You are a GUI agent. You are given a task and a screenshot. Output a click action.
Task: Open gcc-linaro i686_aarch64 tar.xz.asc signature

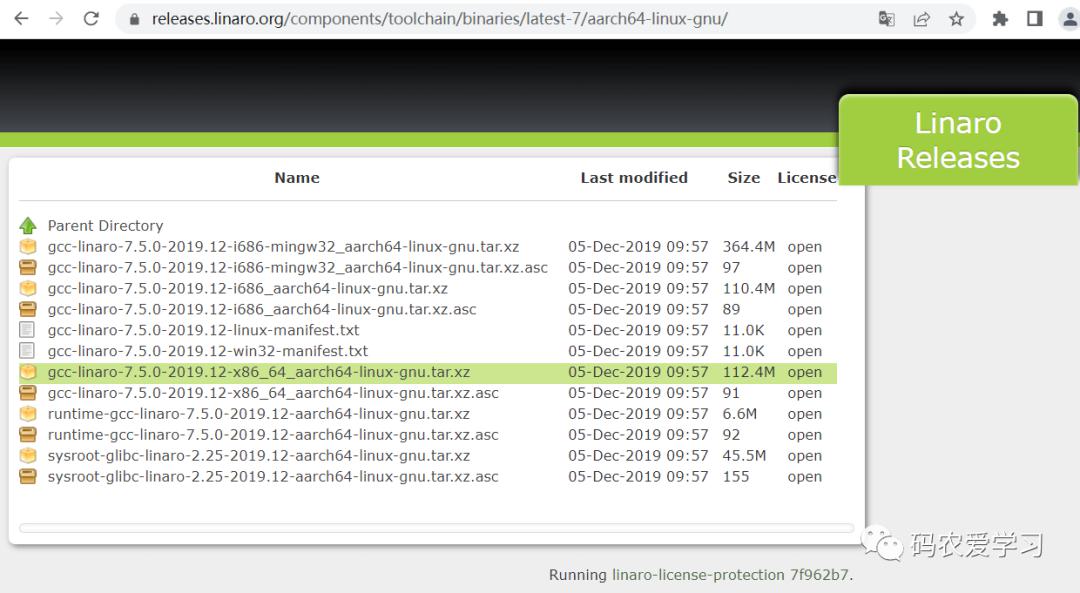tap(262, 309)
